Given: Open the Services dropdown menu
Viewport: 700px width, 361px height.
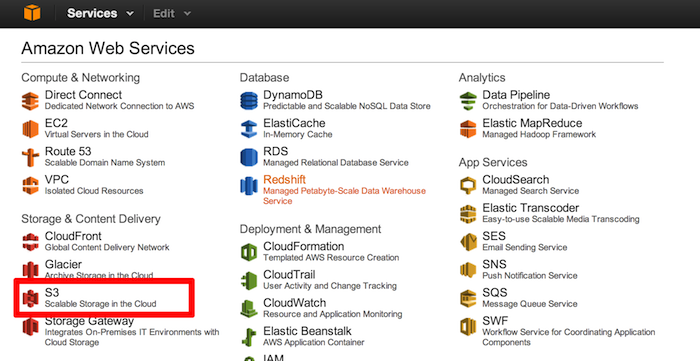Looking at the screenshot, I should (x=100, y=13).
